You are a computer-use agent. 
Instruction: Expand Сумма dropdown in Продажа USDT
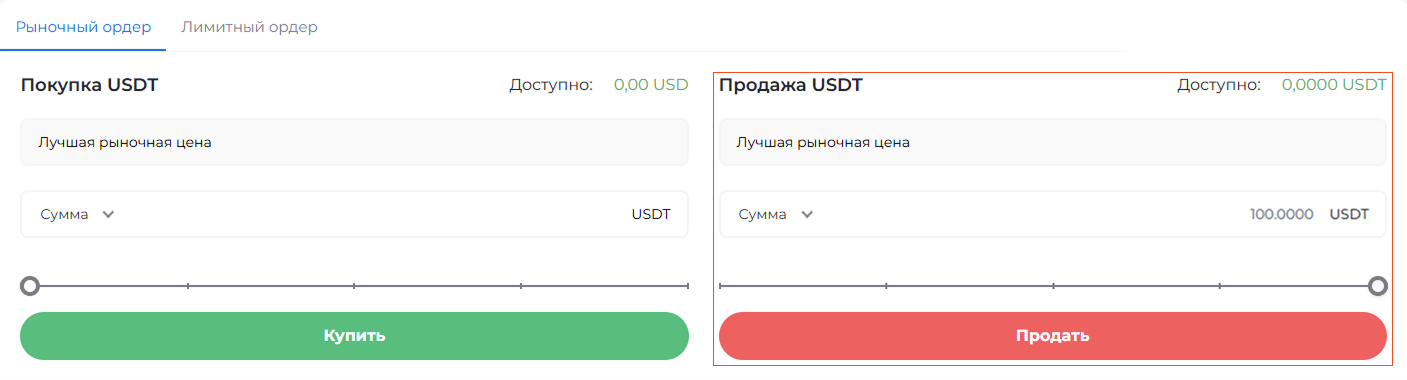775,214
